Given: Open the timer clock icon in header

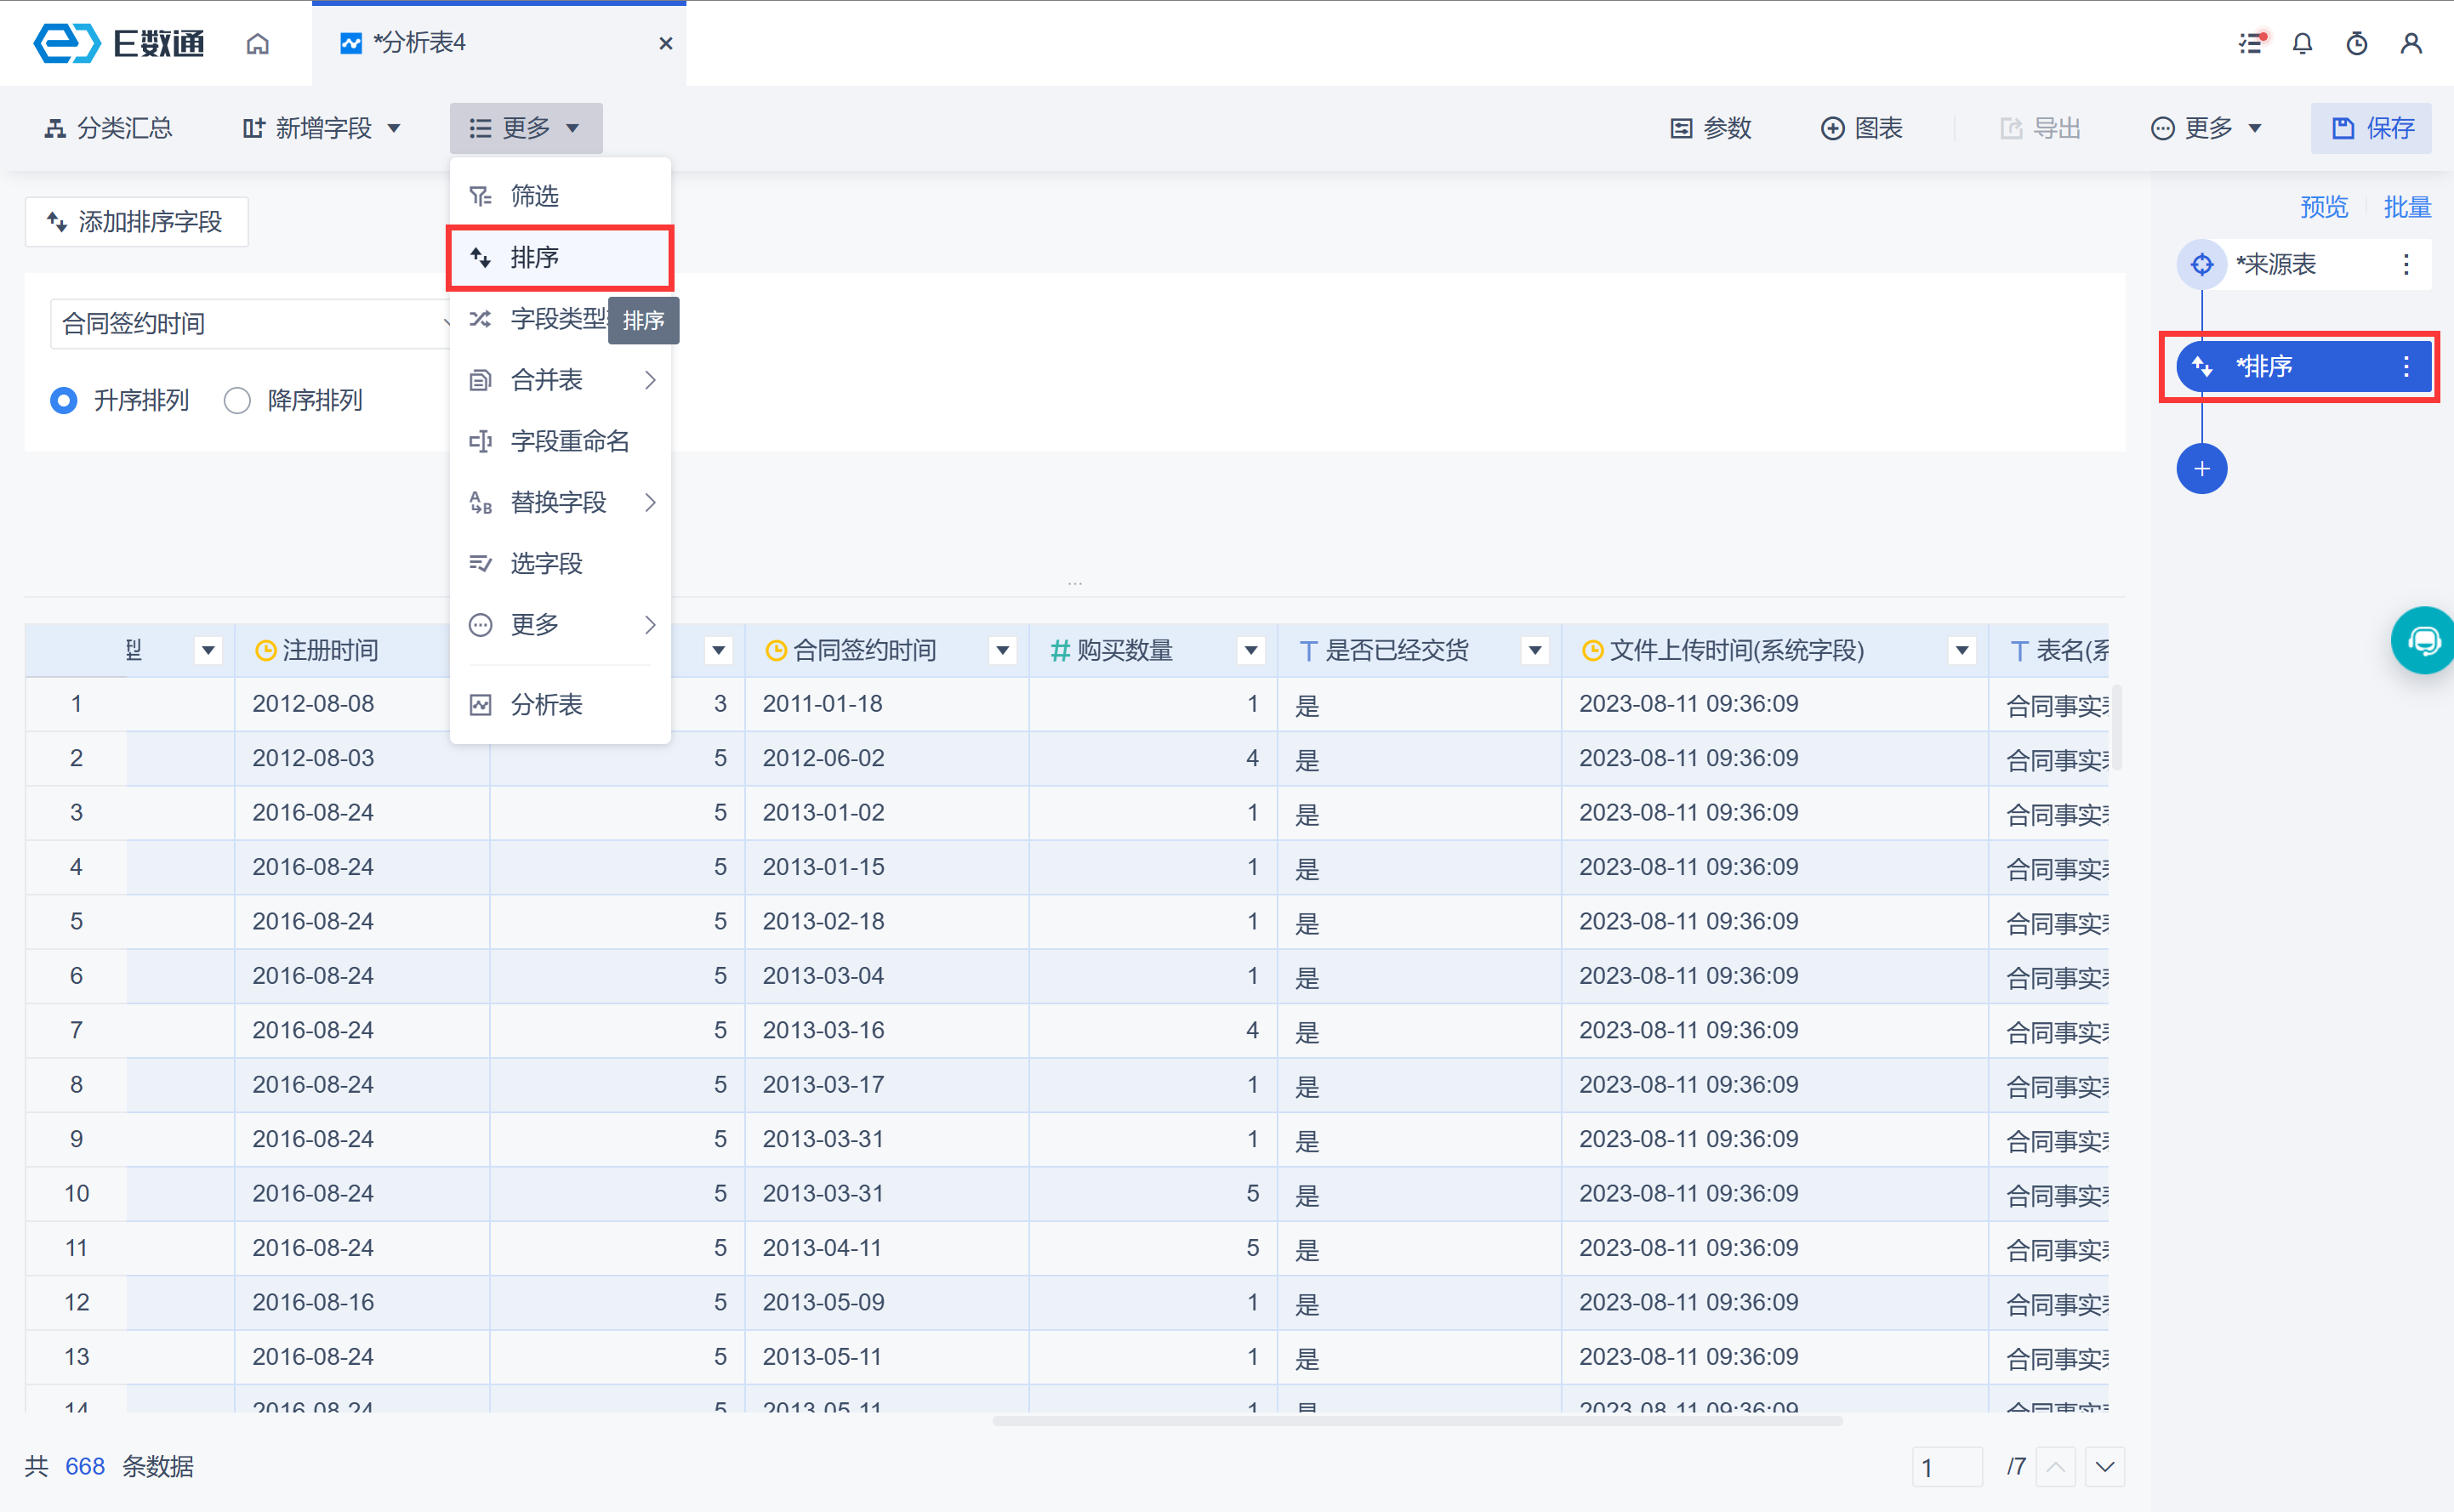Looking at the screenshot, I should pos(2356,43).
